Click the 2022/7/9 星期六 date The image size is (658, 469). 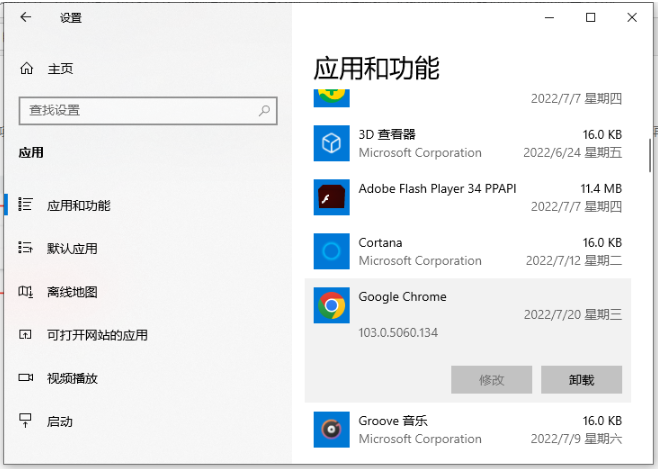(x=576, y=439)
